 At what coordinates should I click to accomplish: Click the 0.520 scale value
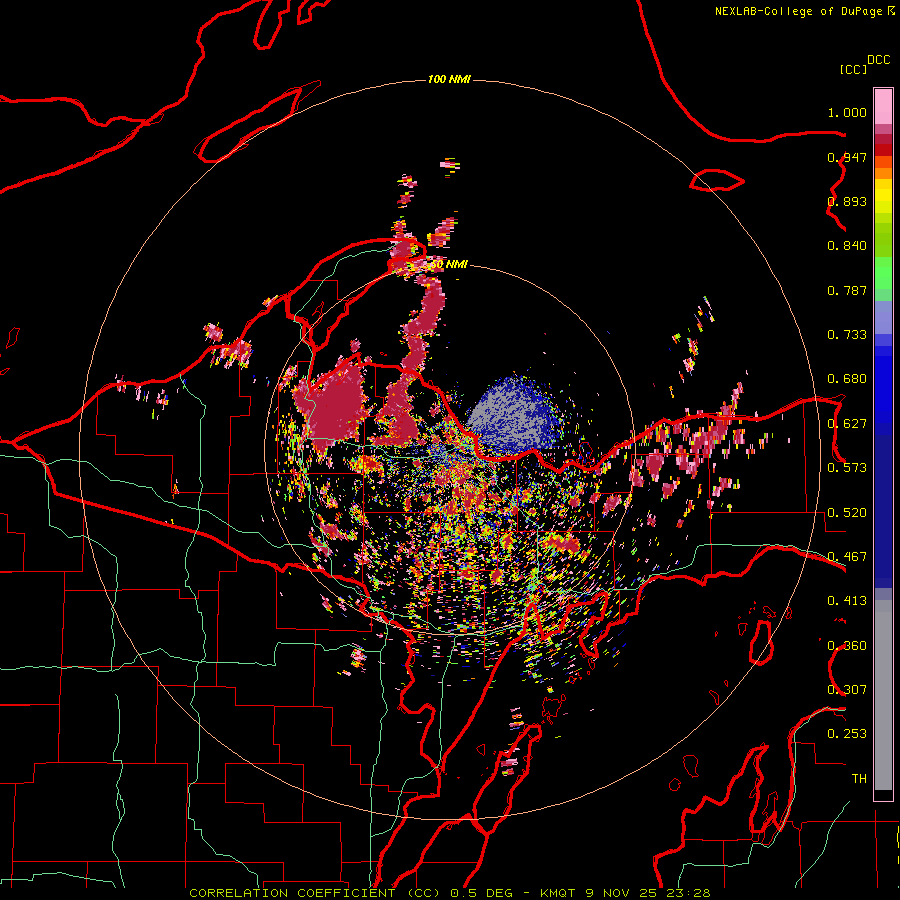click(847, 513)
